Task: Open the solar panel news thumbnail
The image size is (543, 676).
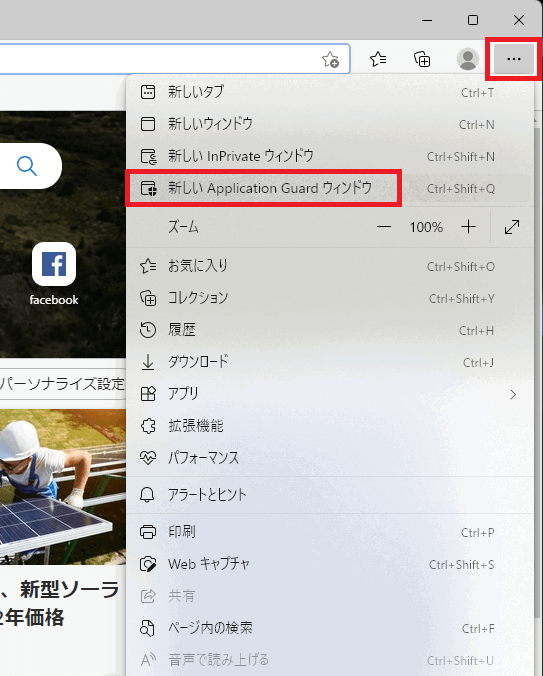Action: point(63,487)
